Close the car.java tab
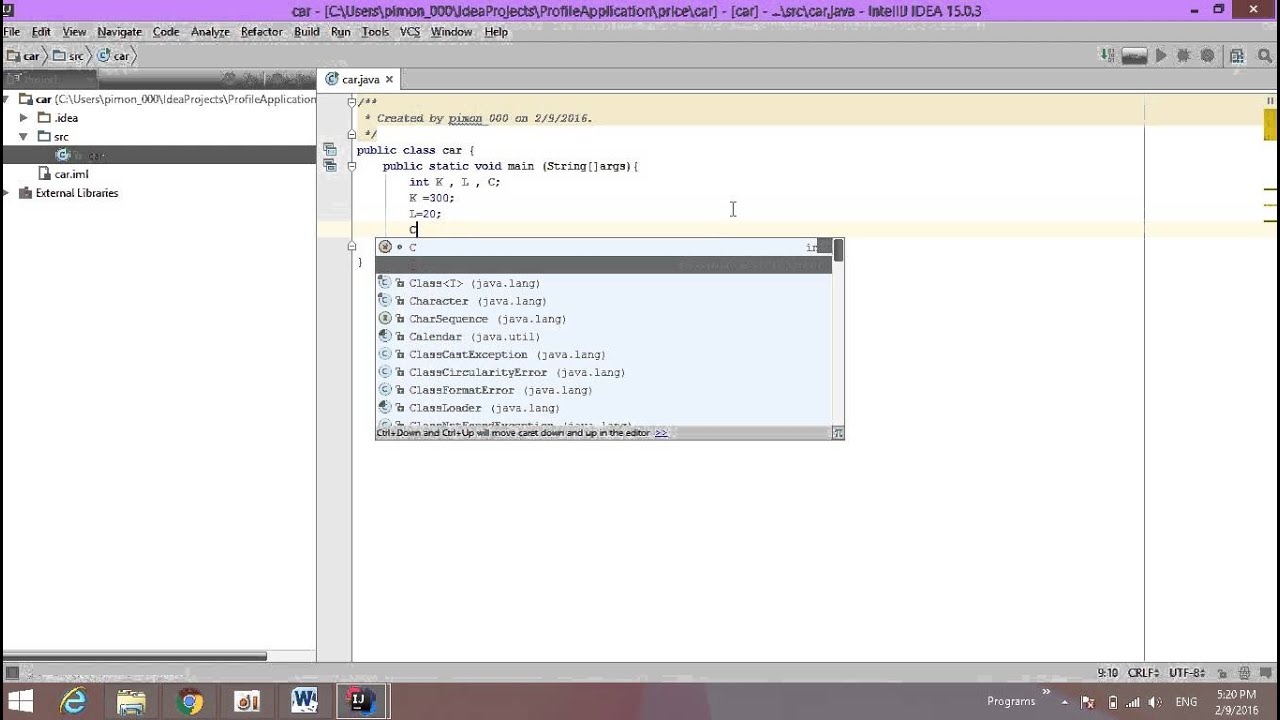Screen dimensions: 1280x720 pos(390,79)
